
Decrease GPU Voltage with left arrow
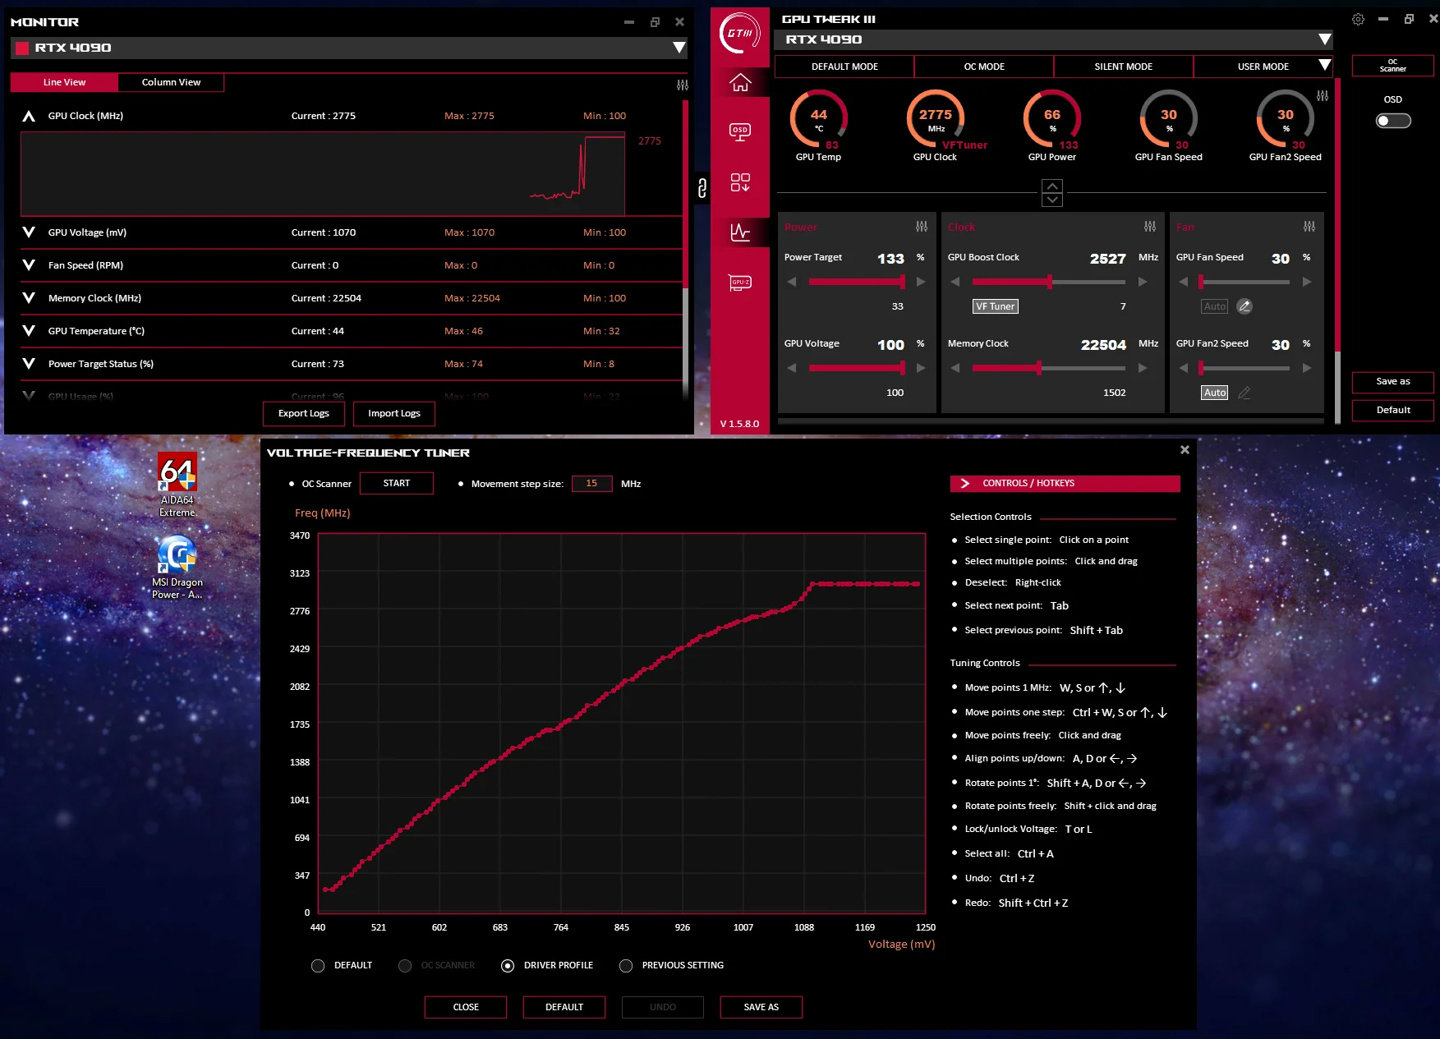(x=792, y=368)
